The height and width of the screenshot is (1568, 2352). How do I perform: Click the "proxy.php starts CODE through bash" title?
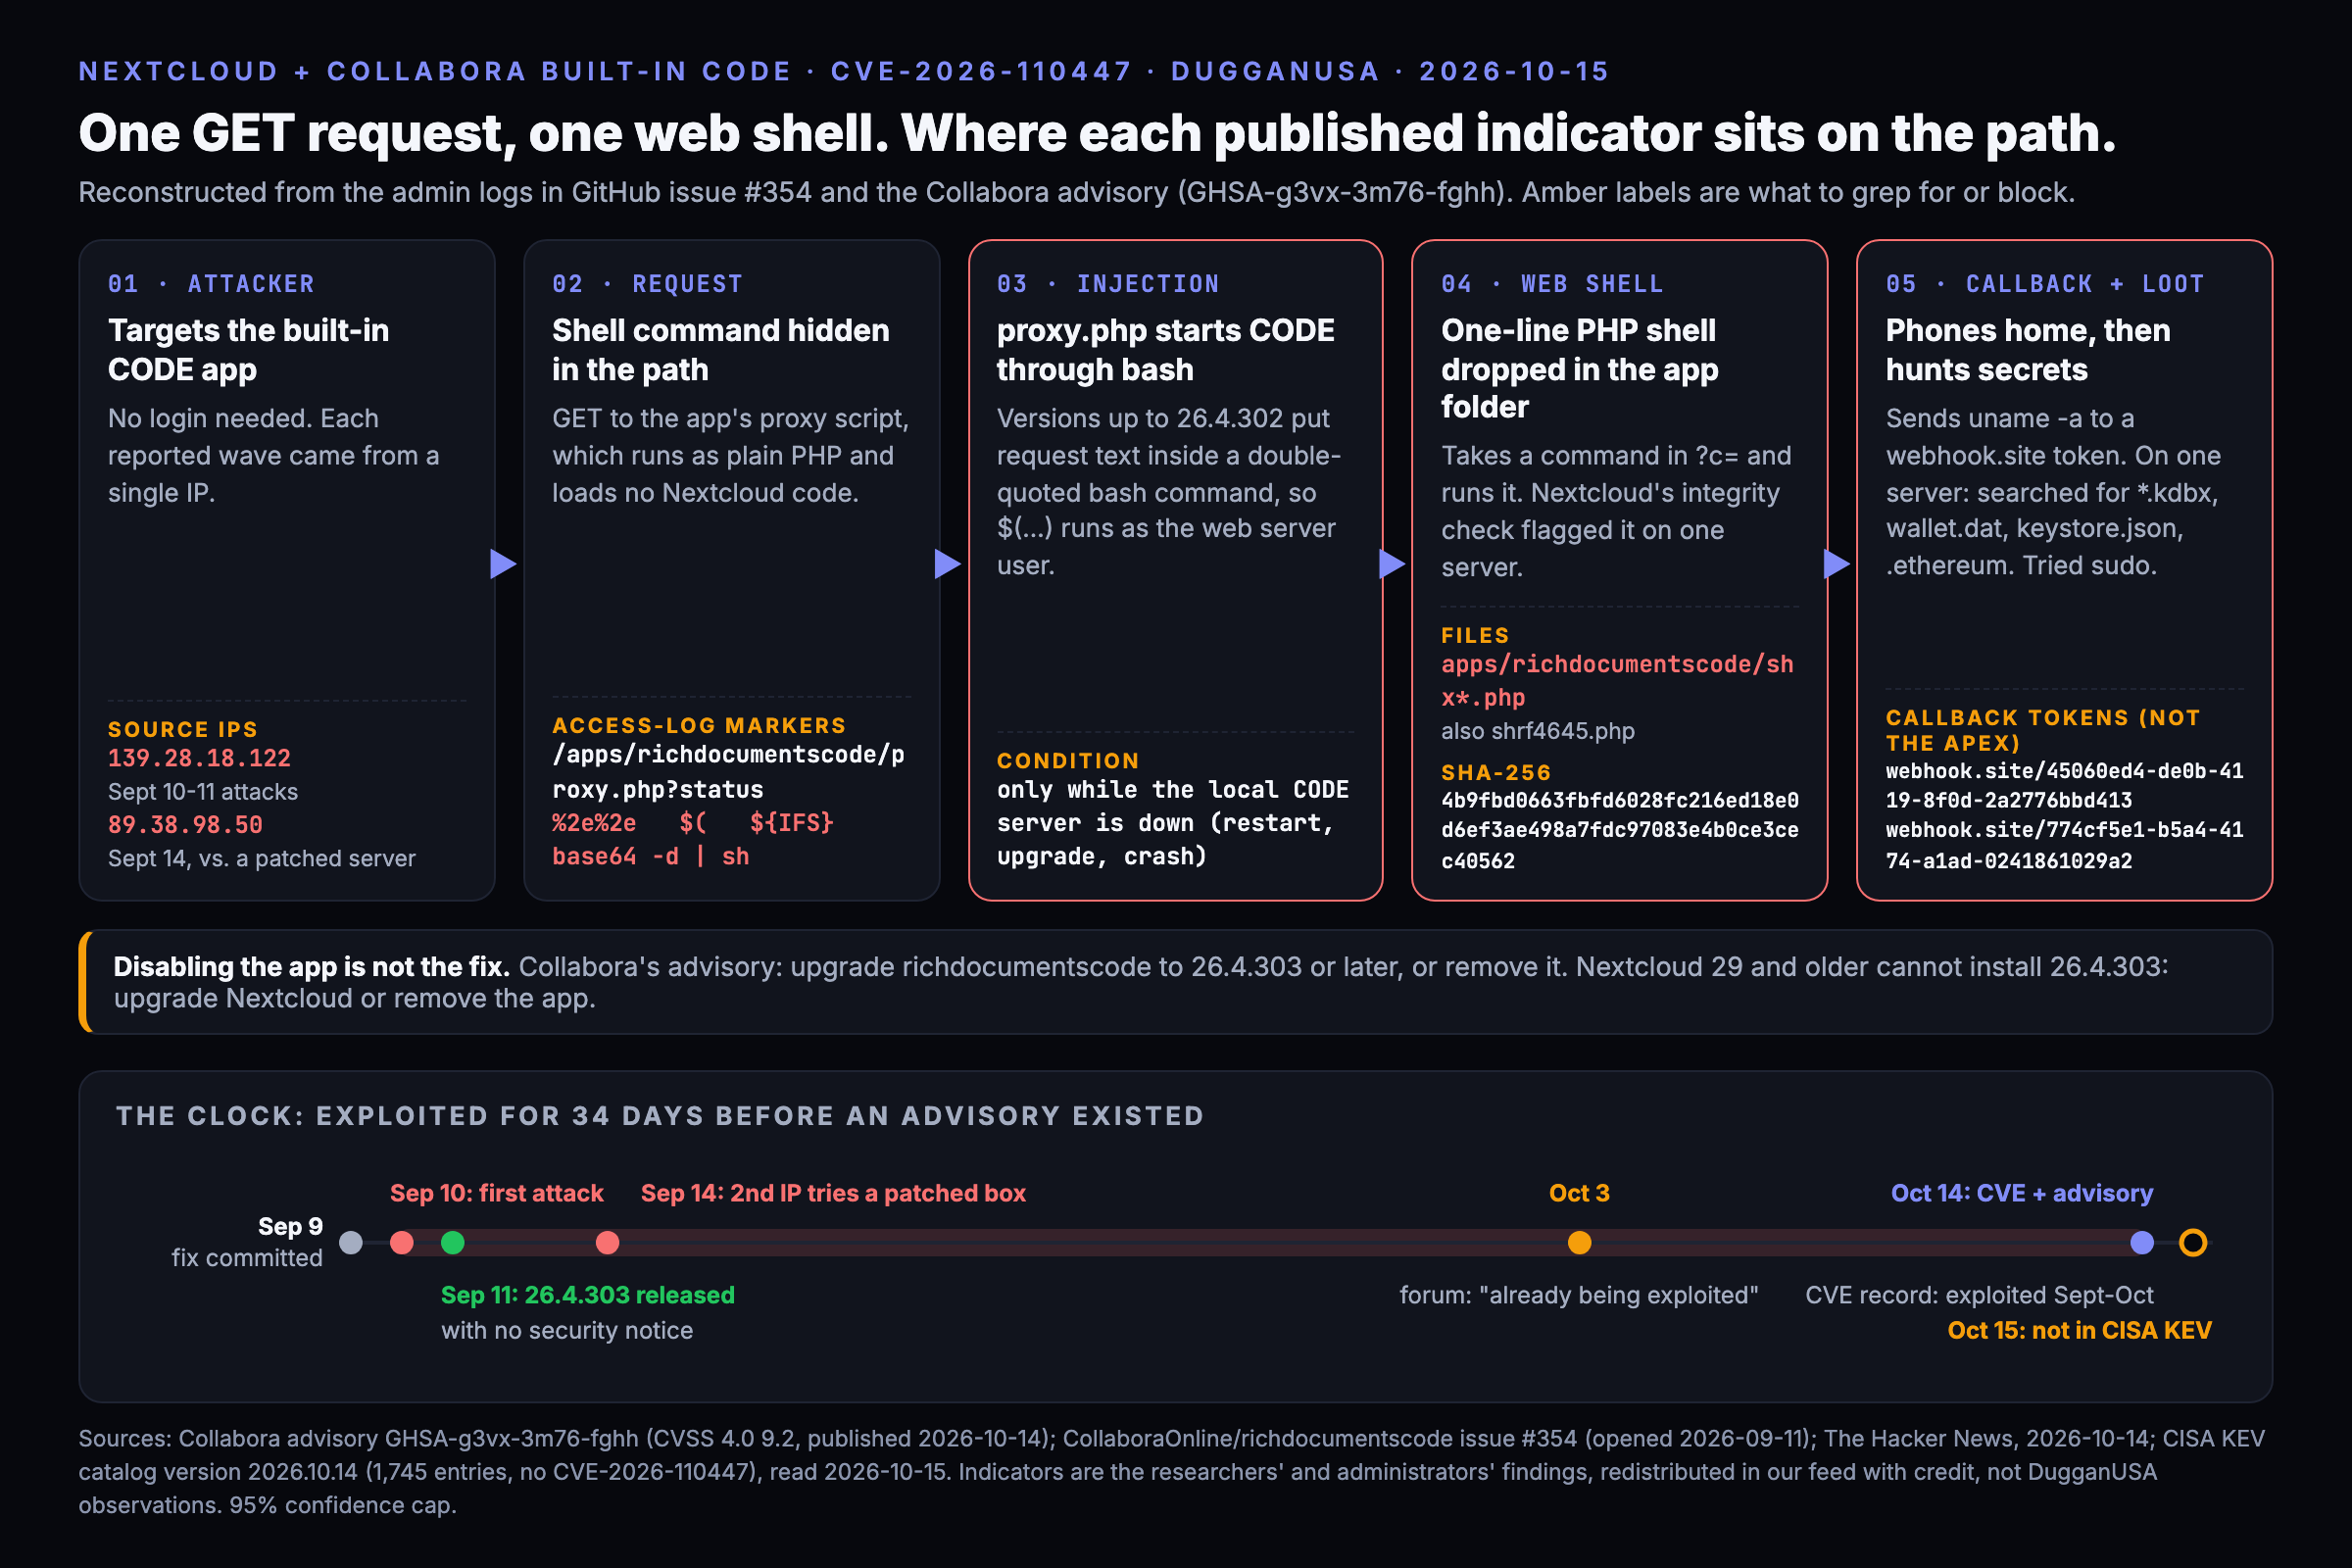coord(1165,350)
